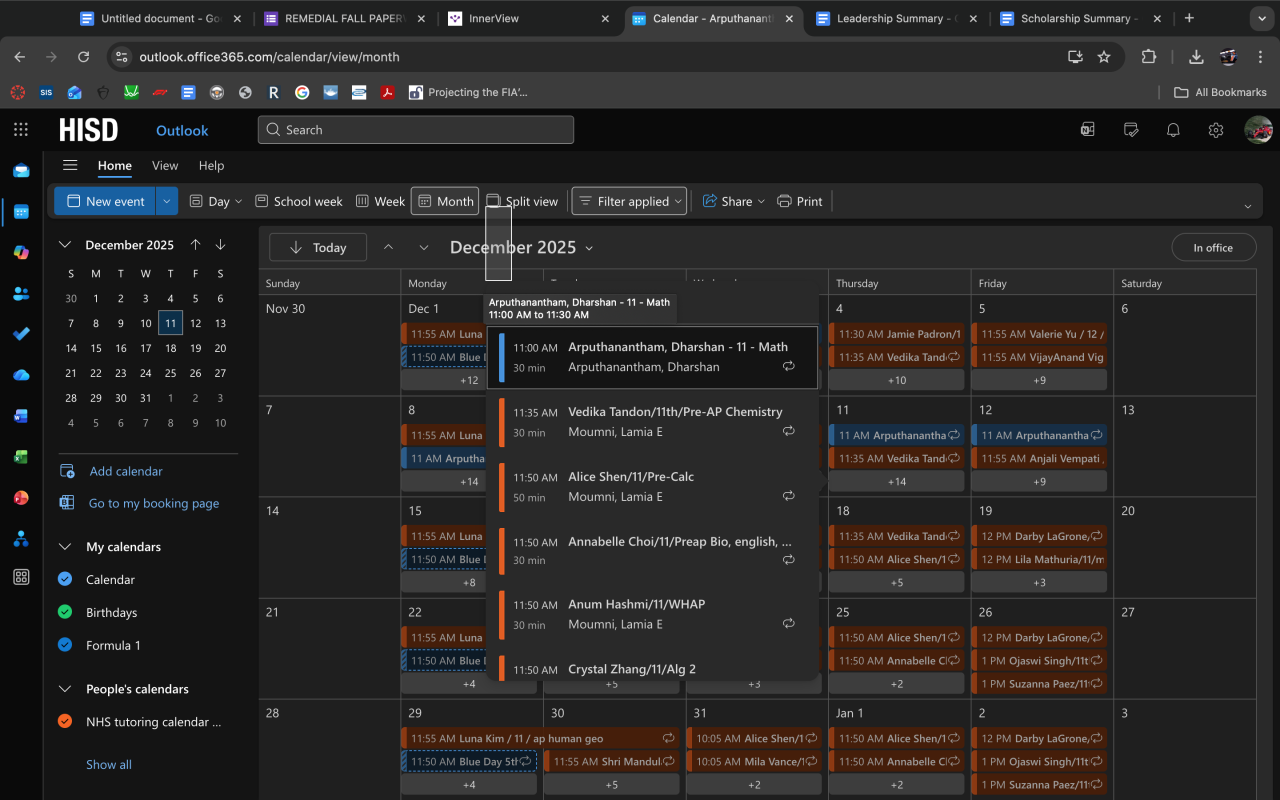Open Mail from the left sidebar
The width and height of the screenshot is (1280, 800).
coord(21,171)
